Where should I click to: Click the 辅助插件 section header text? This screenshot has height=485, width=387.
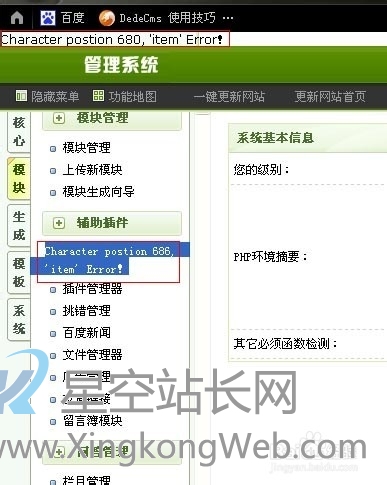102,223
